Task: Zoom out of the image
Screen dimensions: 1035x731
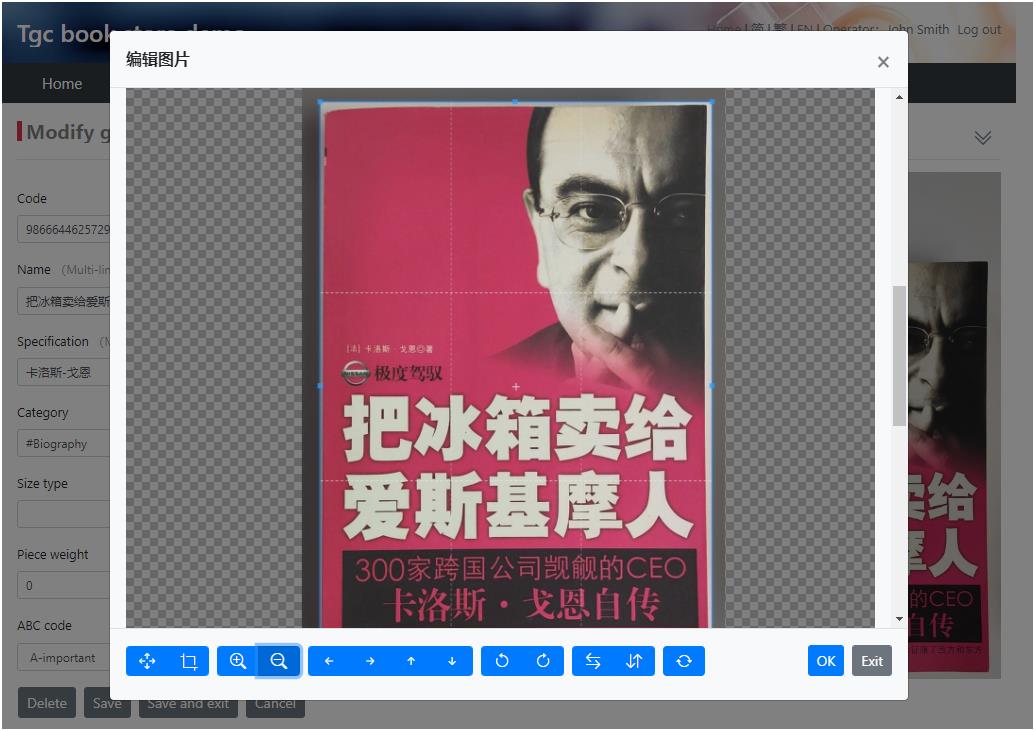Action: (x=279, y=661)
